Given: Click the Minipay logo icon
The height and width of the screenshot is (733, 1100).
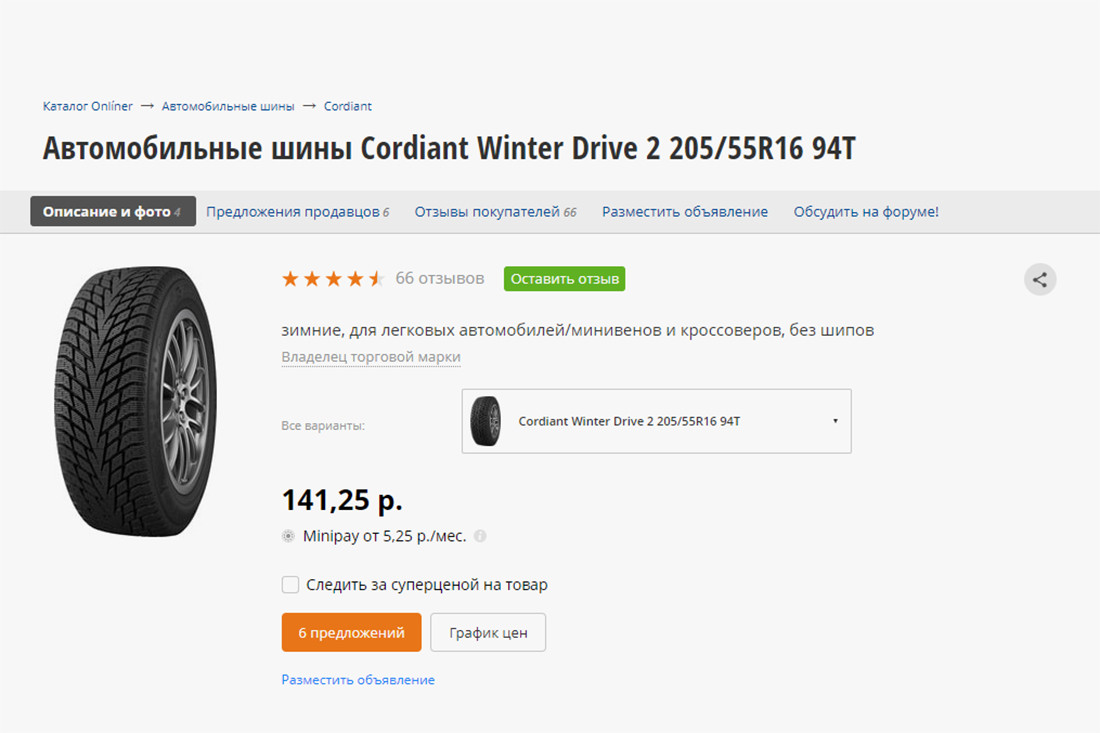Looking at the screenshot, I should point(288,536).
